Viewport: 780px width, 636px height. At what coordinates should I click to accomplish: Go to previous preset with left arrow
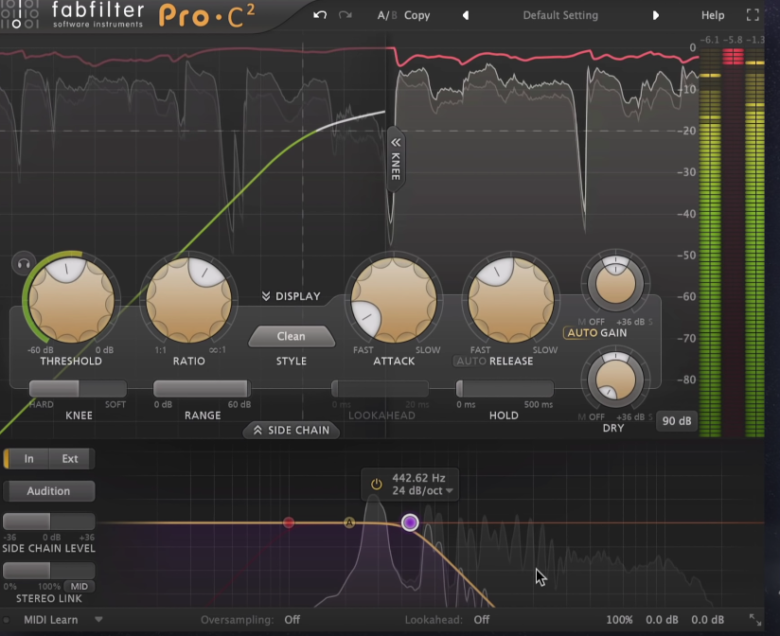coord(466,15)
